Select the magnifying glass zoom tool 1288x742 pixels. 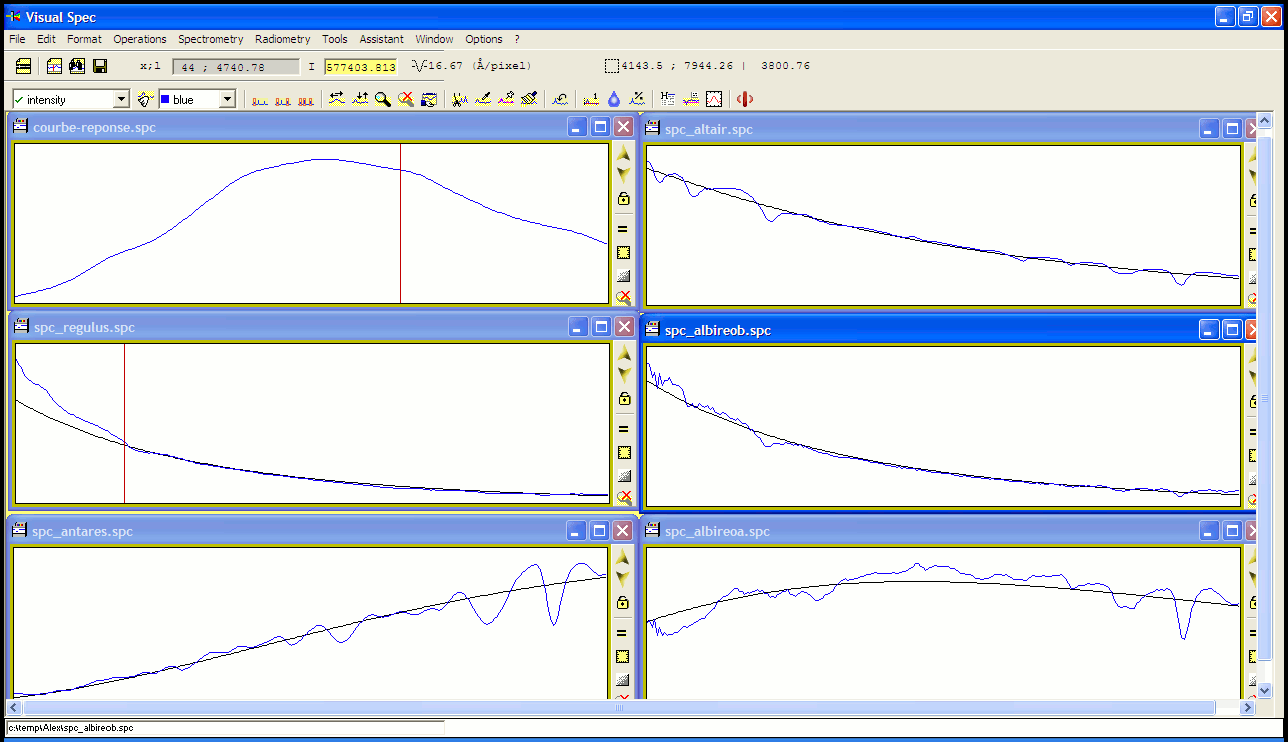[383, 99]
